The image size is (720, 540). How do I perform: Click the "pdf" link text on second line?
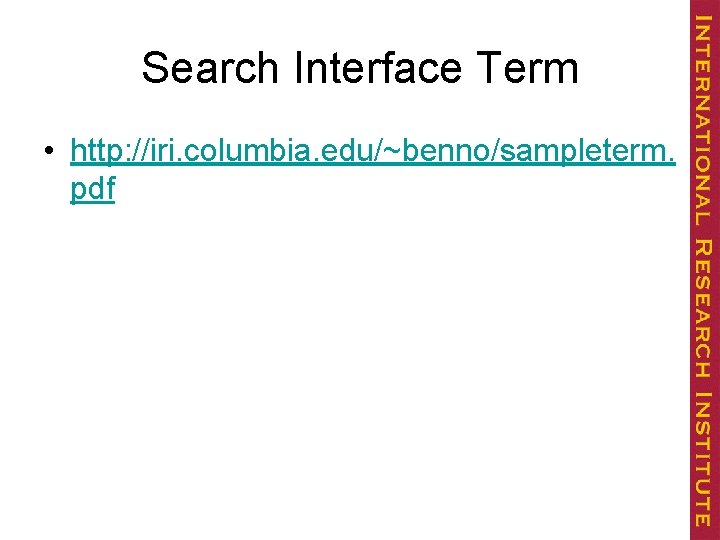(x=93, y=189)
